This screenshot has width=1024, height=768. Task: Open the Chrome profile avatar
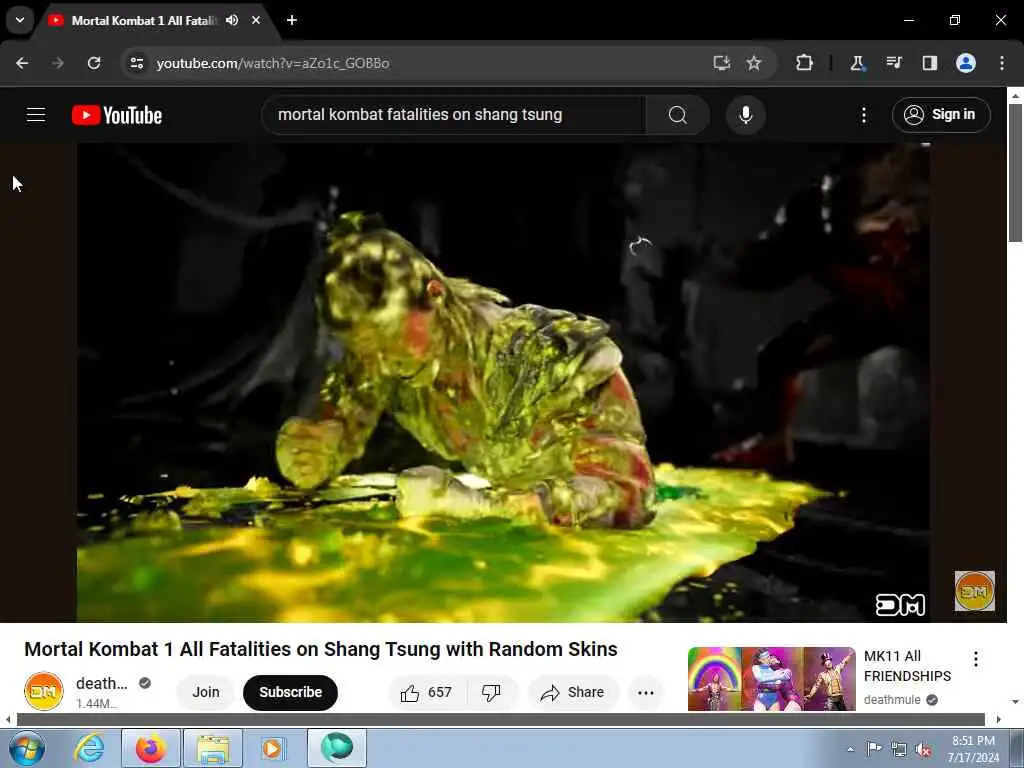(x=966, y=63)
